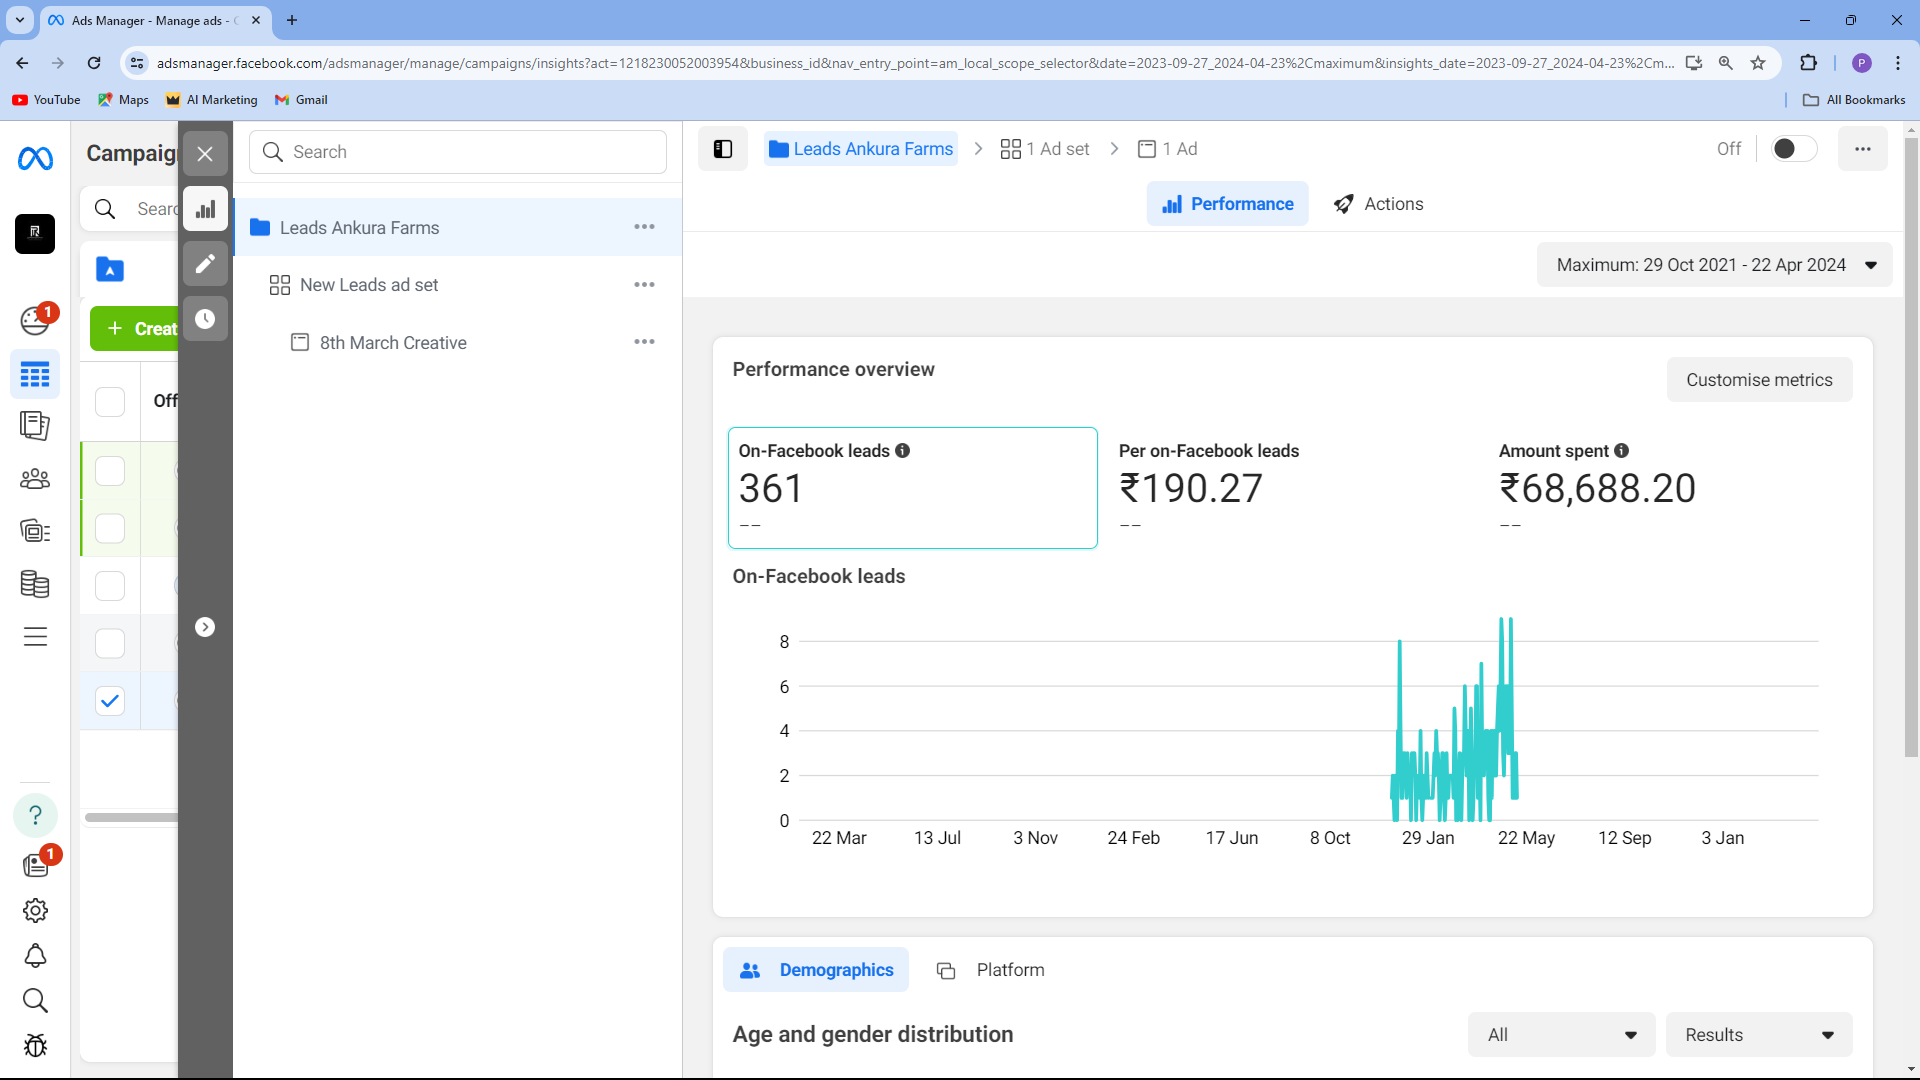Click the Meta logo icon
This screenshot has width=1920, height=1080.
[x=35, y=158]
